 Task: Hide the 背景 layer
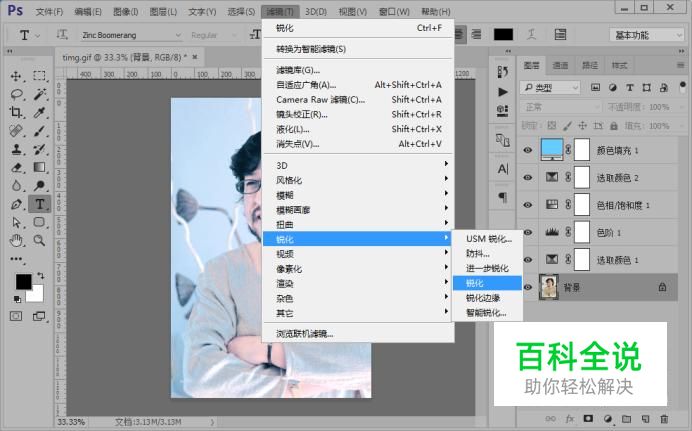pos(527,287)
